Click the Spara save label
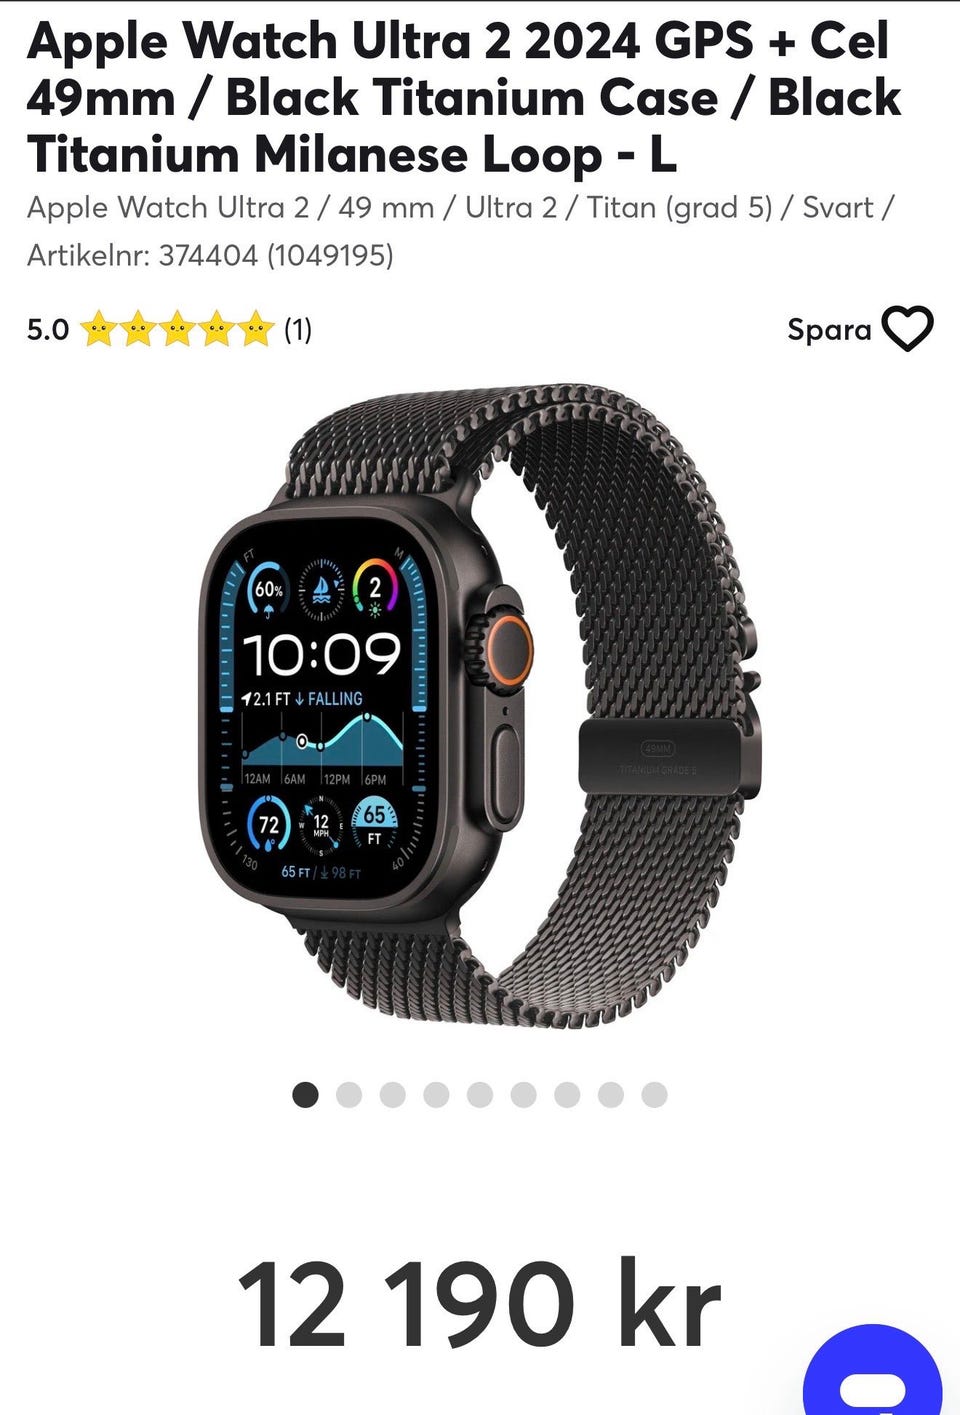The width and height of the screenshot is (960, 1415). point(829,330)
